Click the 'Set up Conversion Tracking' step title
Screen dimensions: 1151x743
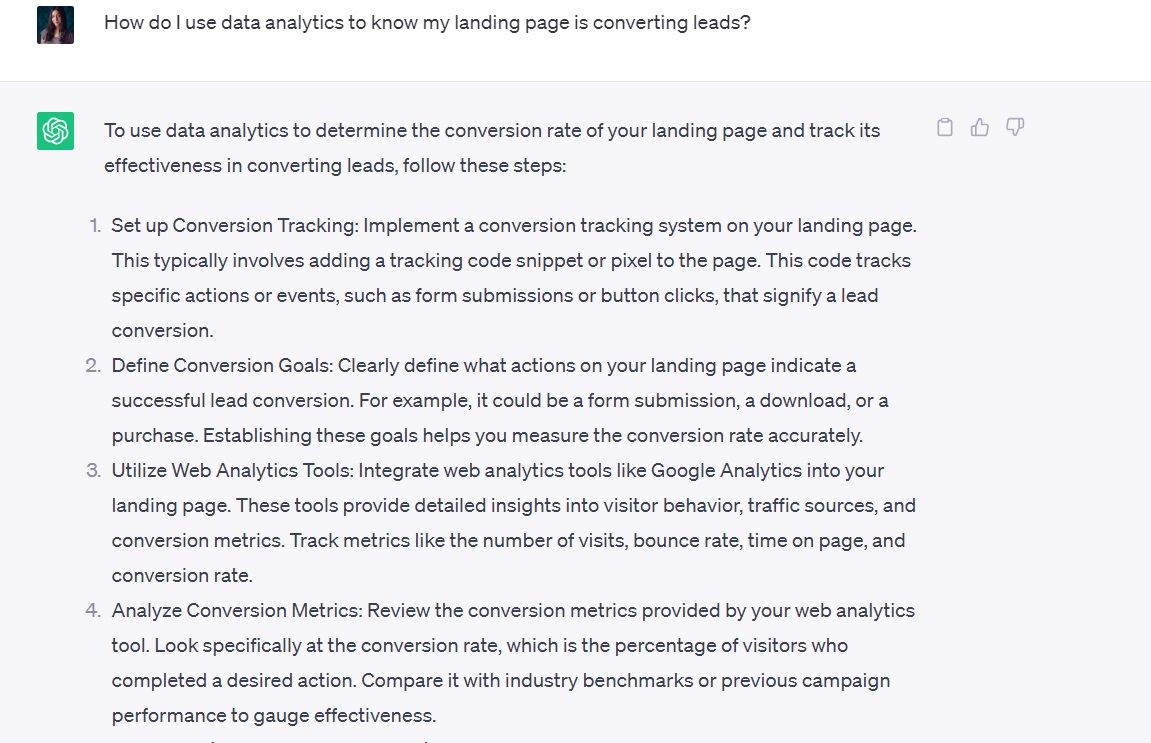[234, 226]
